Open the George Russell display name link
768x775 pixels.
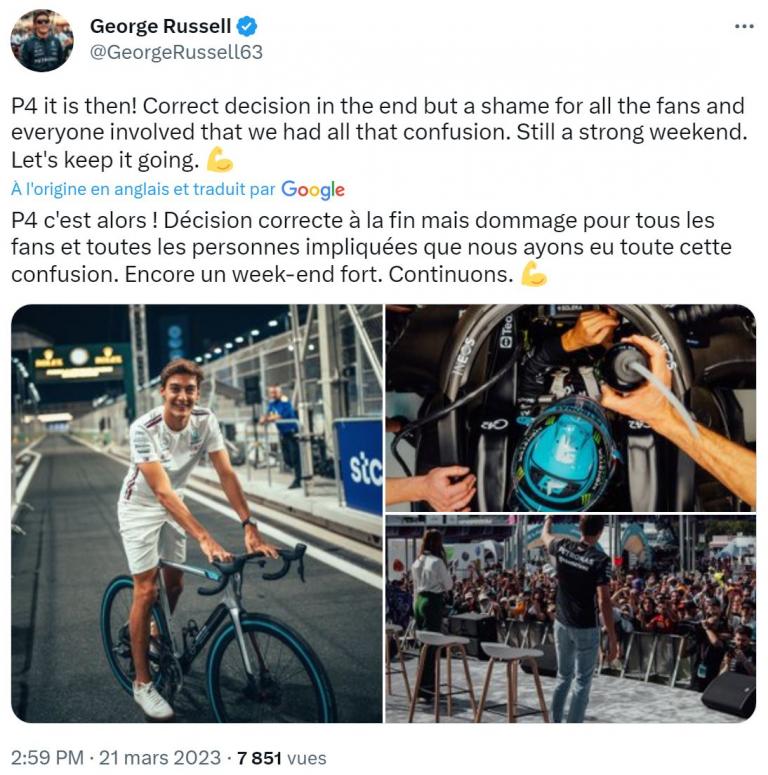tap(160, 26)
